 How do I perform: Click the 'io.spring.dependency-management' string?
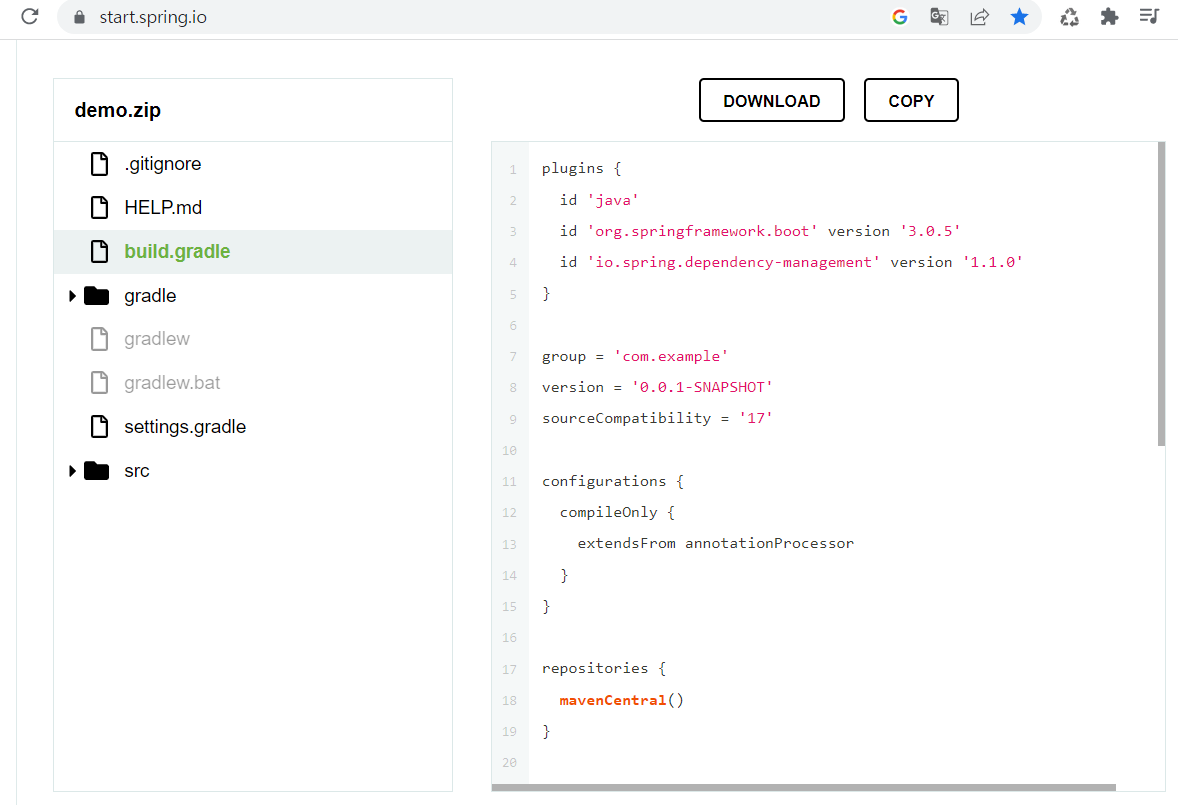coord(733,262)
